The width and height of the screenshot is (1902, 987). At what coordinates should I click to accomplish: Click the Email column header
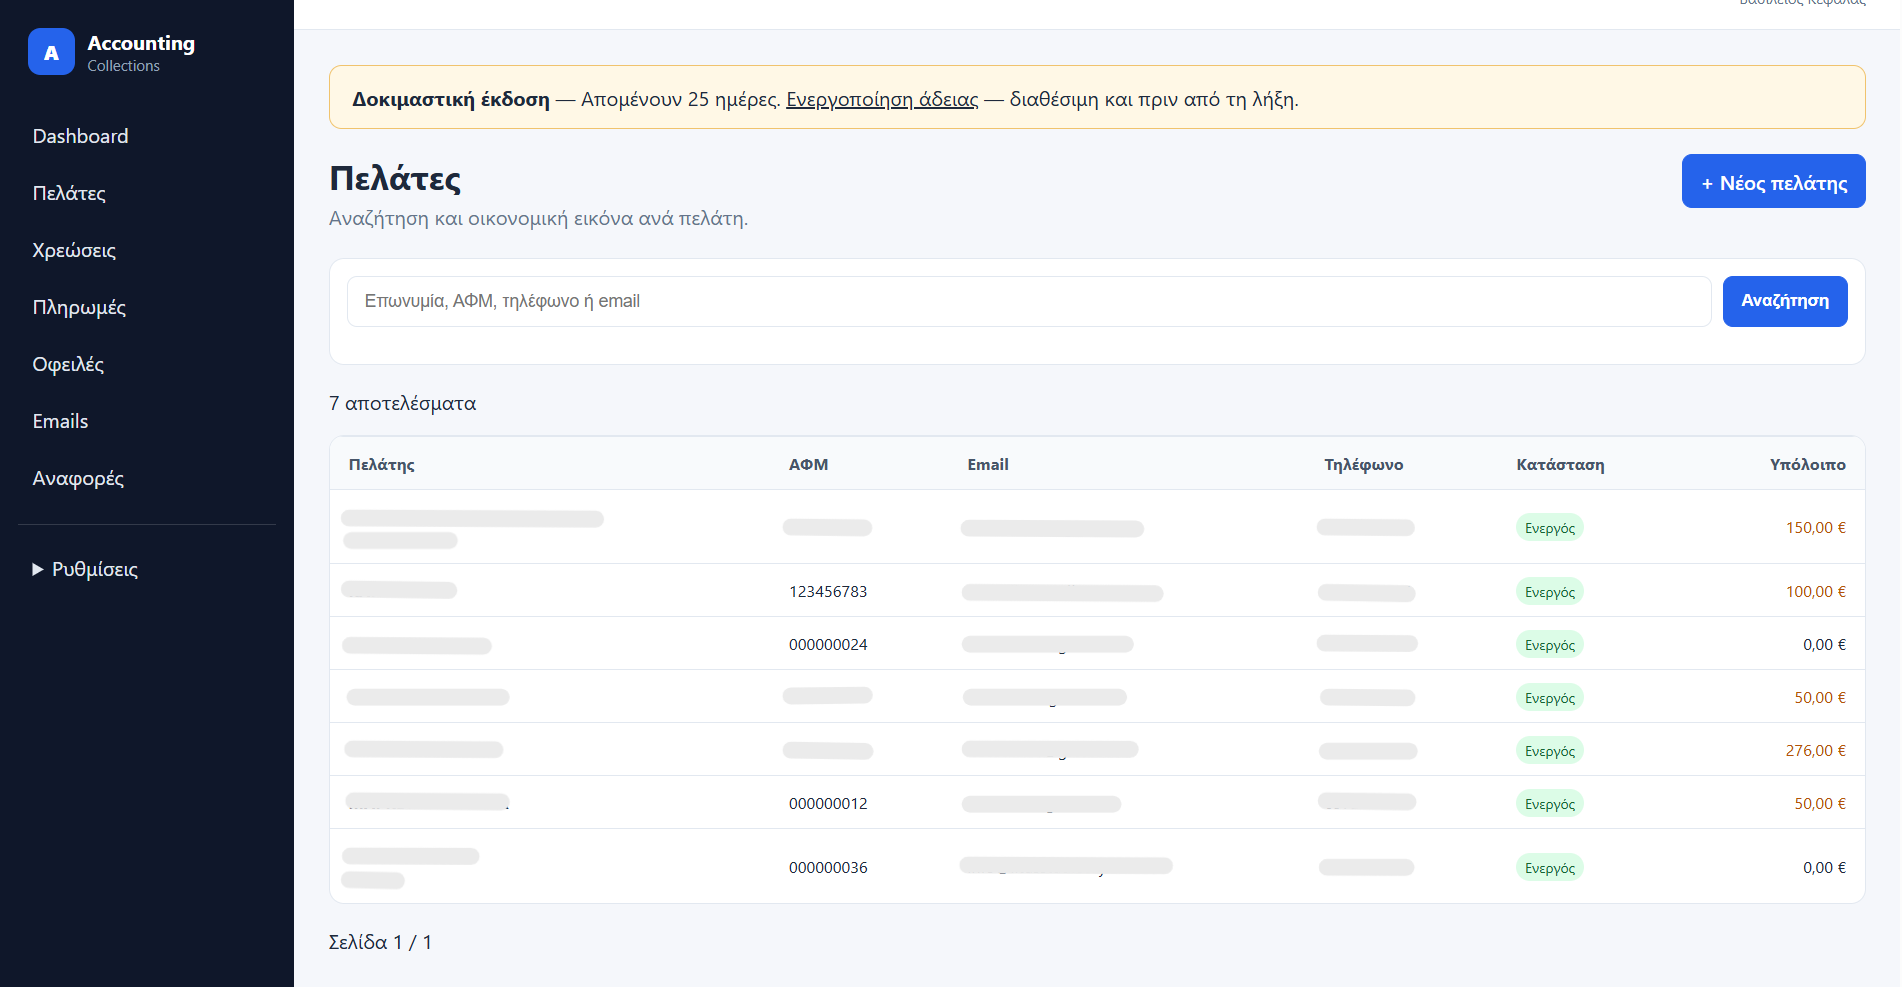(x=988, y=464)
